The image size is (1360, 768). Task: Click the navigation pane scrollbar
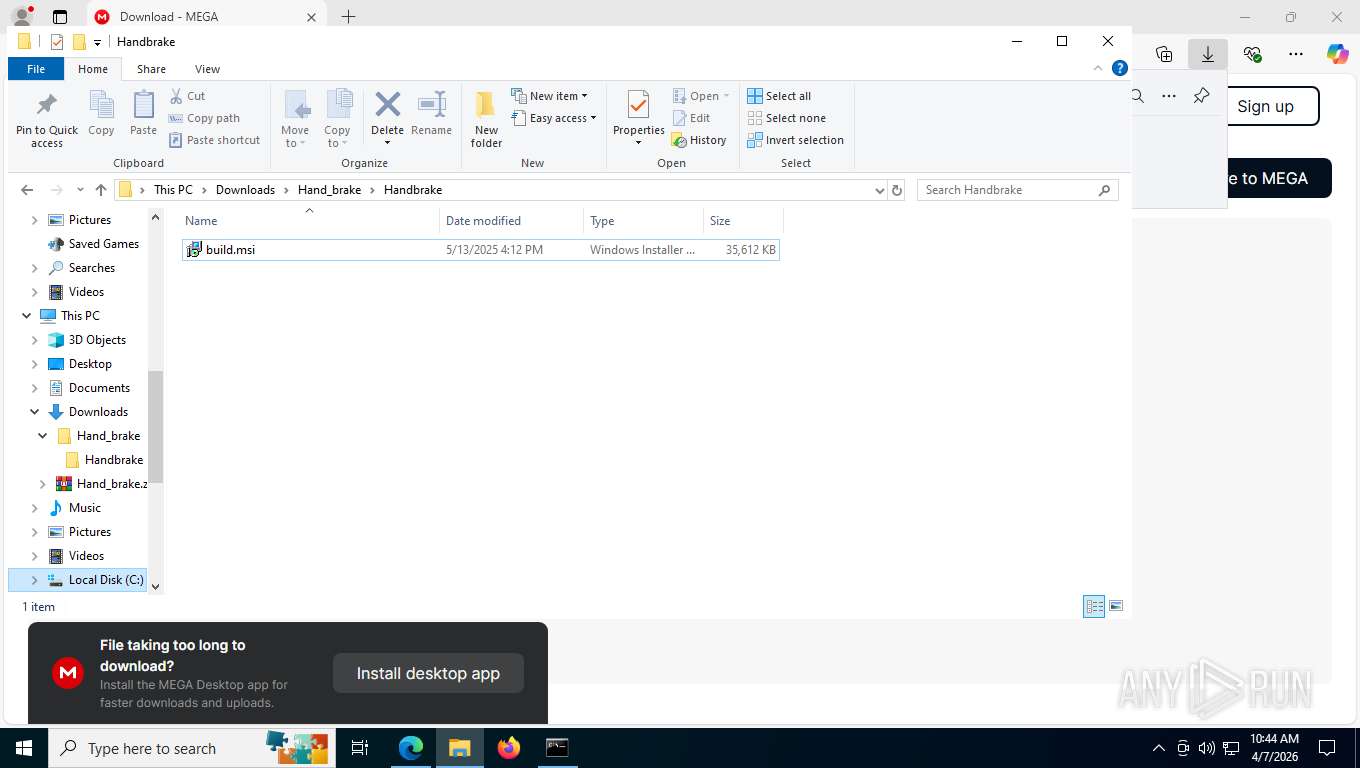point(155,425)
